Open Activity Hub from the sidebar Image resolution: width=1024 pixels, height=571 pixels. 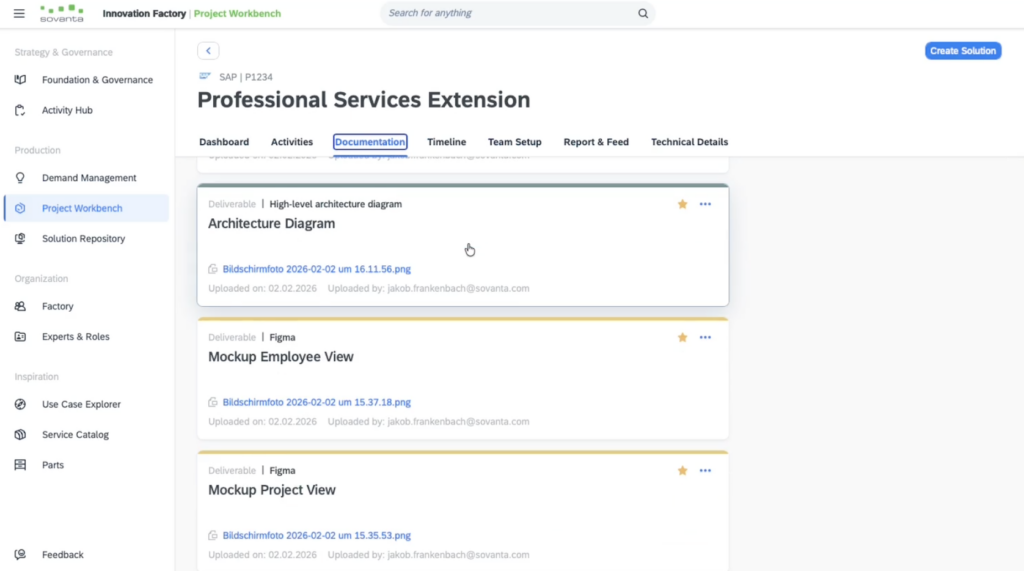click(67, 110)
